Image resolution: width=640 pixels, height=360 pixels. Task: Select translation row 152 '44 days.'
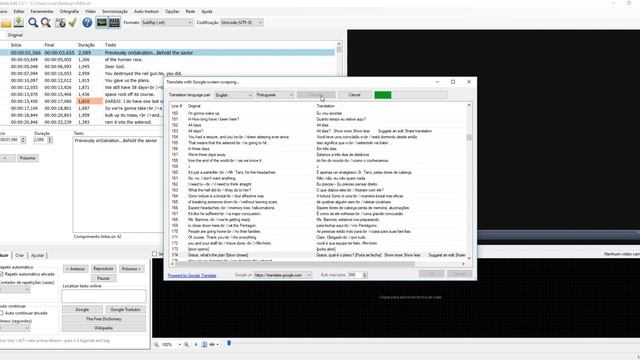pos(318,125)
